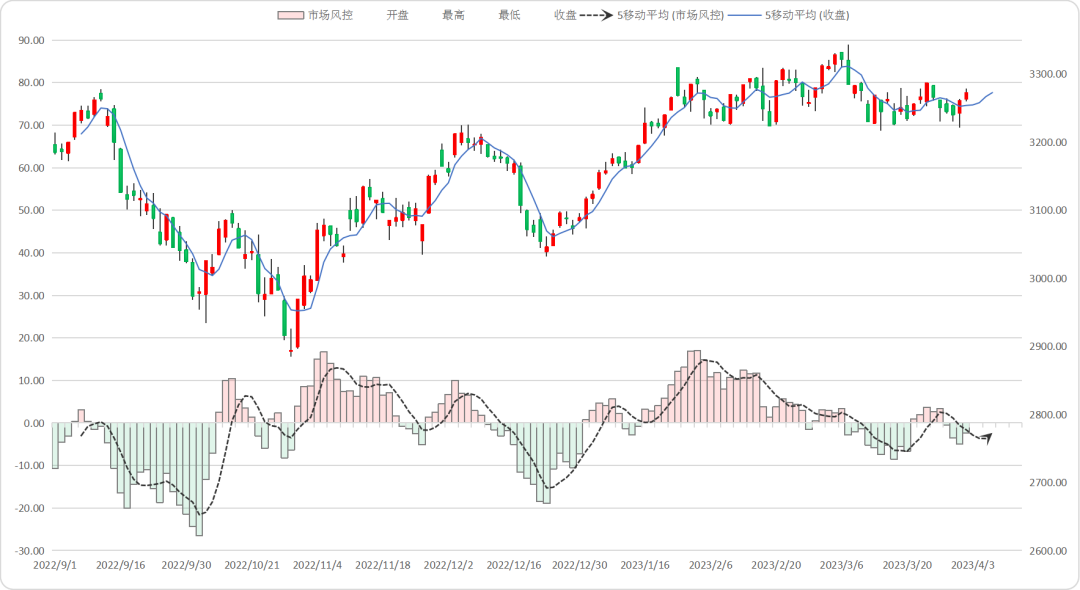Image resolution: width=1080 pixels, height=590 pixels.
Task: Click the arrowhead ending the dashed average line
Action: pos(987,438)
